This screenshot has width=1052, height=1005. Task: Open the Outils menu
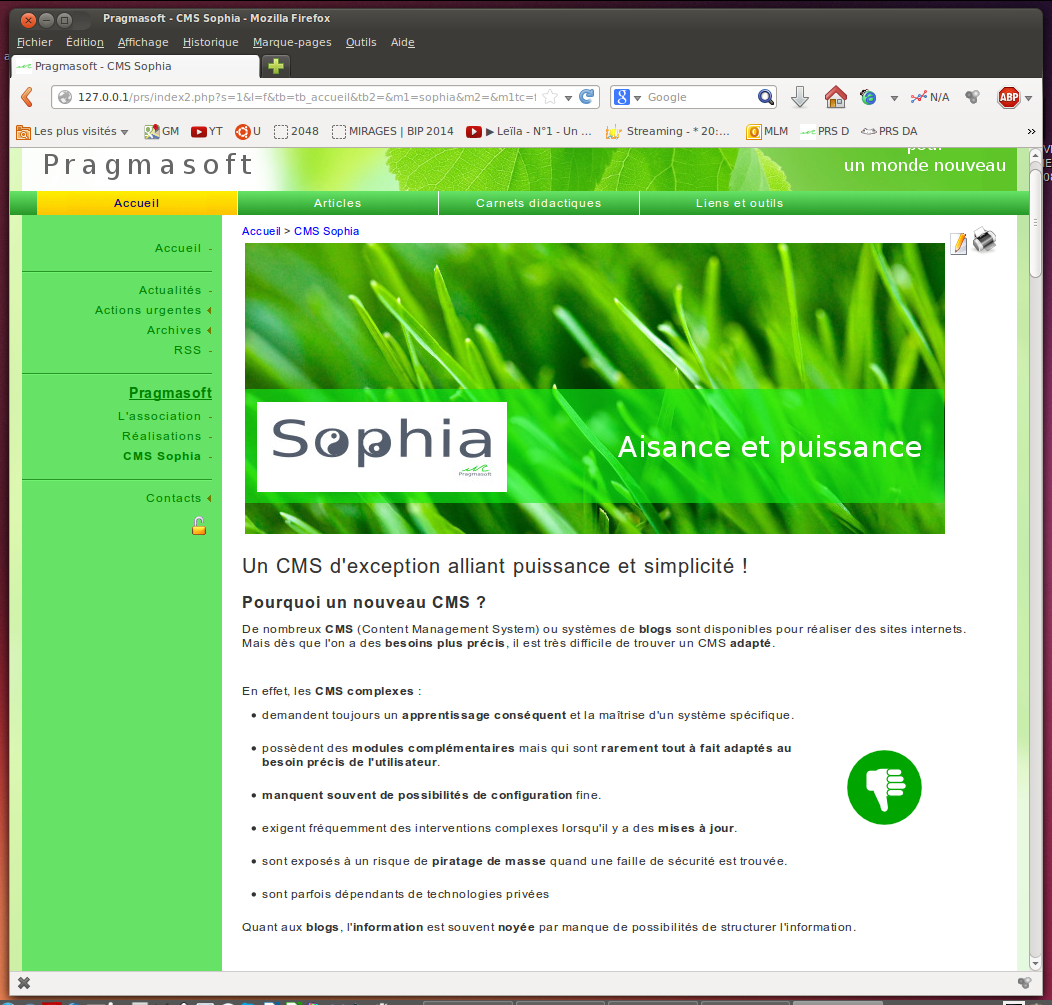[x=361, y=42]
